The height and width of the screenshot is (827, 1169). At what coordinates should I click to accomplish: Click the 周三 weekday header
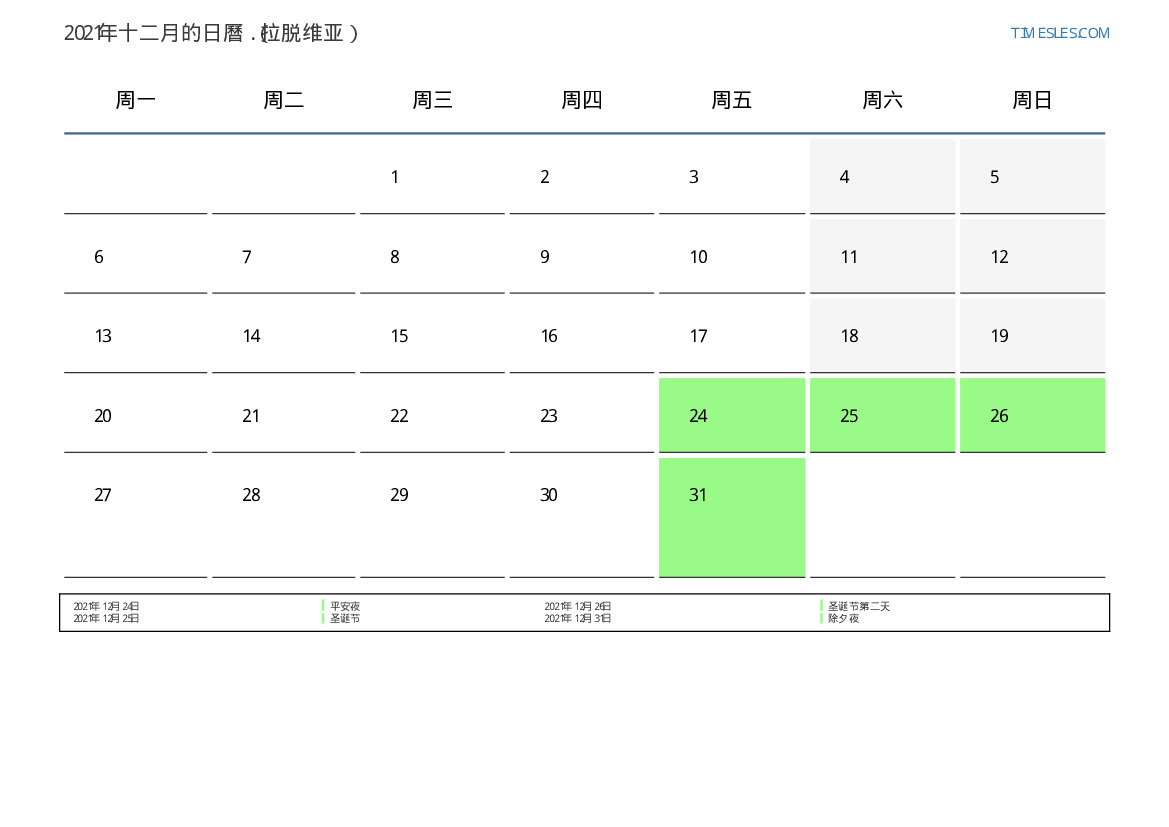coord(432,100)
